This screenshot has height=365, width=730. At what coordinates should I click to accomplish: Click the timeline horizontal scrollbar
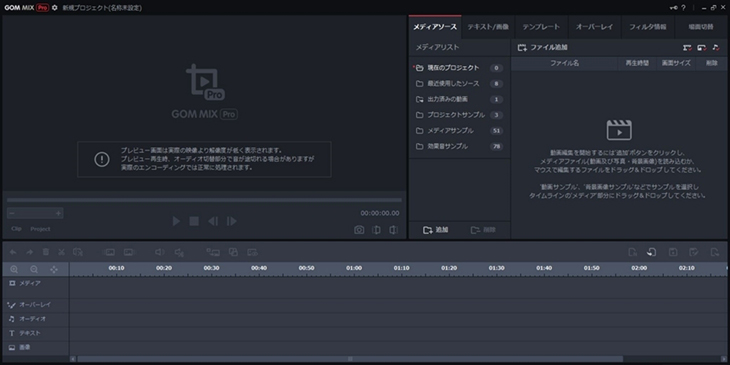350,359
